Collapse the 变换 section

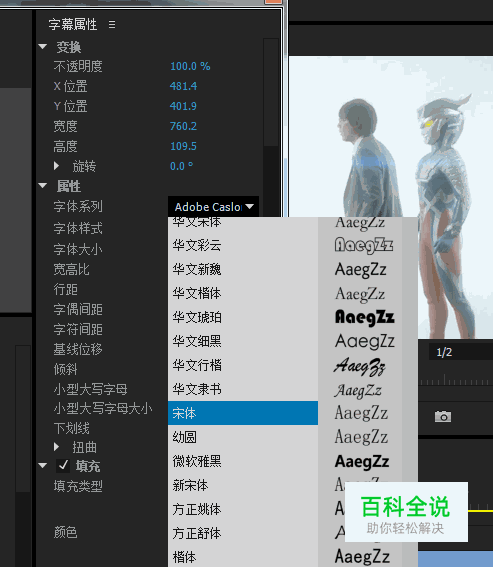coord(43,47)
